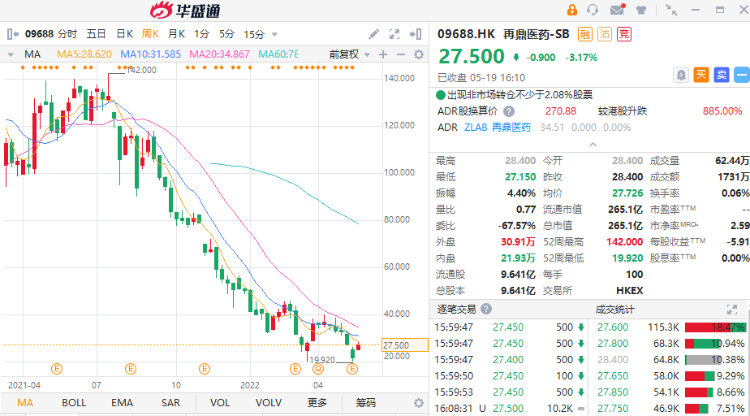Click the Q quarterly report marker

(x=318, y=369)
